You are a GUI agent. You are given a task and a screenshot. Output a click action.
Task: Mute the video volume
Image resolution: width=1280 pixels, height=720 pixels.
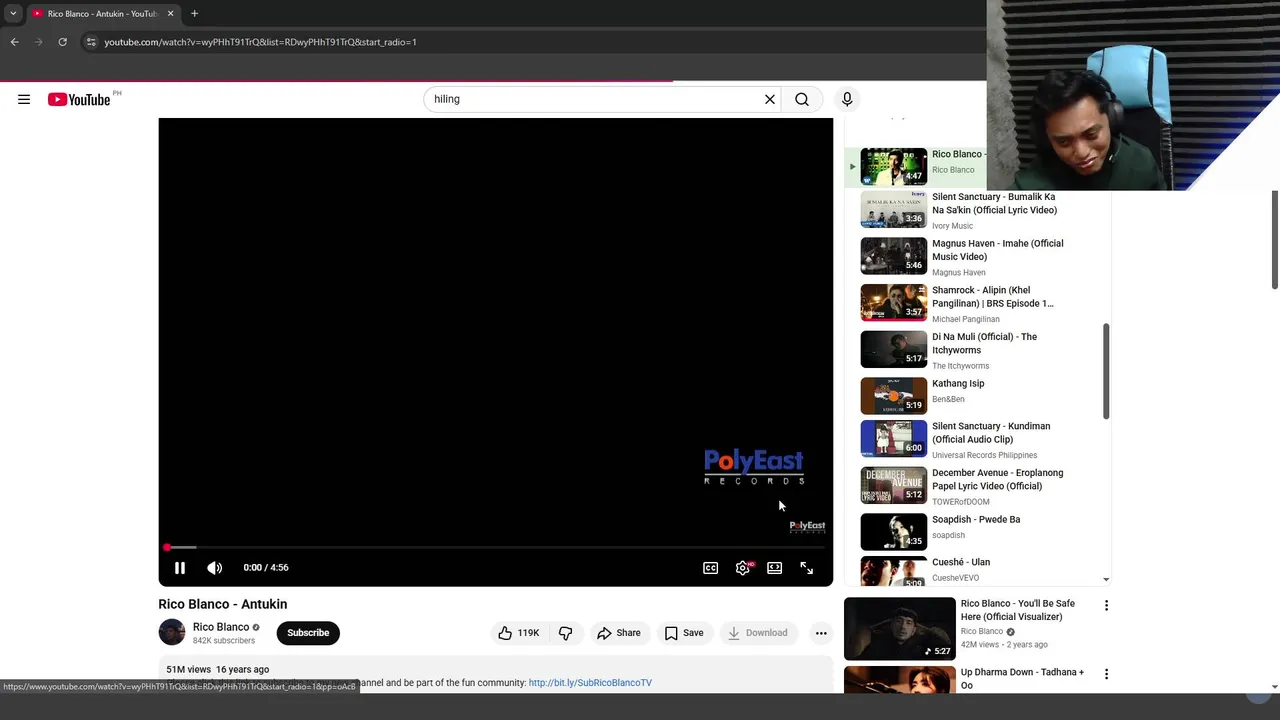(x=214, y=568)
